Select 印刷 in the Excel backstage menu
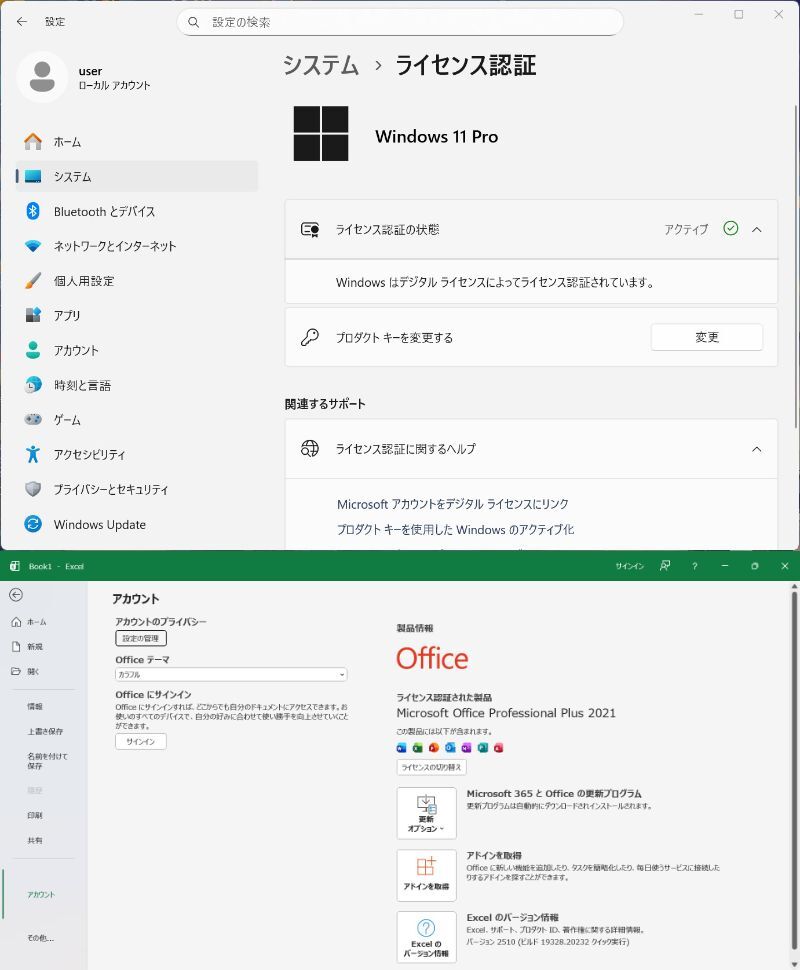This screenshot has height=970, width=800. (x=35, y=815)
